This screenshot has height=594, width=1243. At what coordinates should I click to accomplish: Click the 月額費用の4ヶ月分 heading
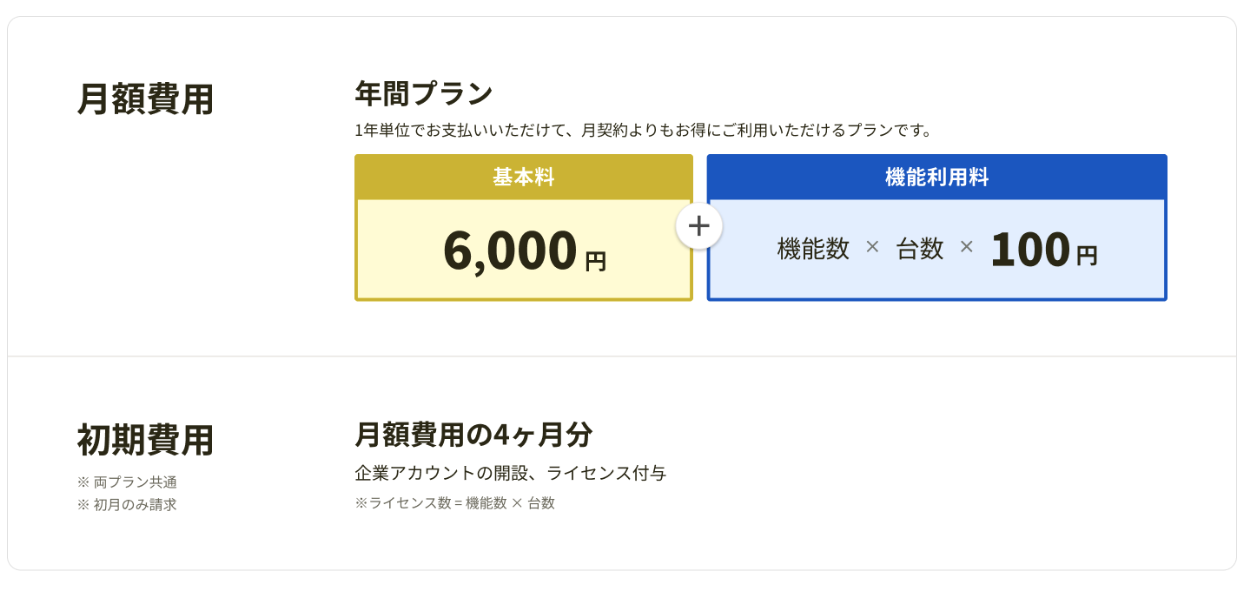tap(473, 435)
